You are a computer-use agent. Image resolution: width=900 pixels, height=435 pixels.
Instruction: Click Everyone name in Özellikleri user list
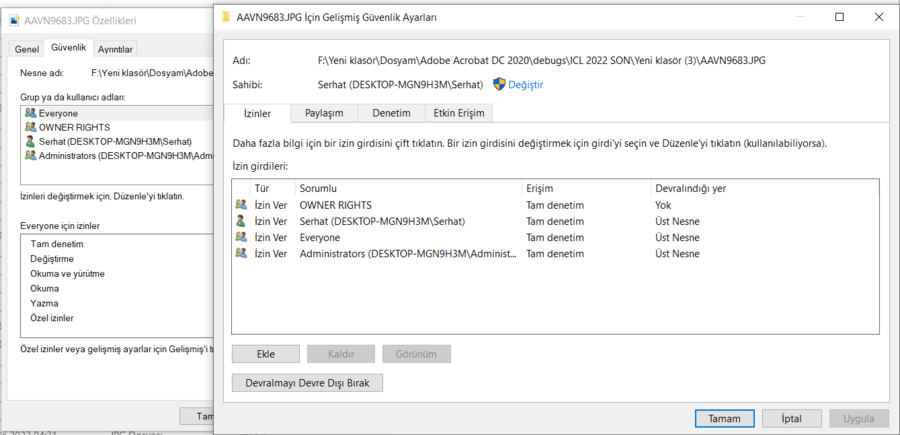pyautogui.click(x=59, y=114)
